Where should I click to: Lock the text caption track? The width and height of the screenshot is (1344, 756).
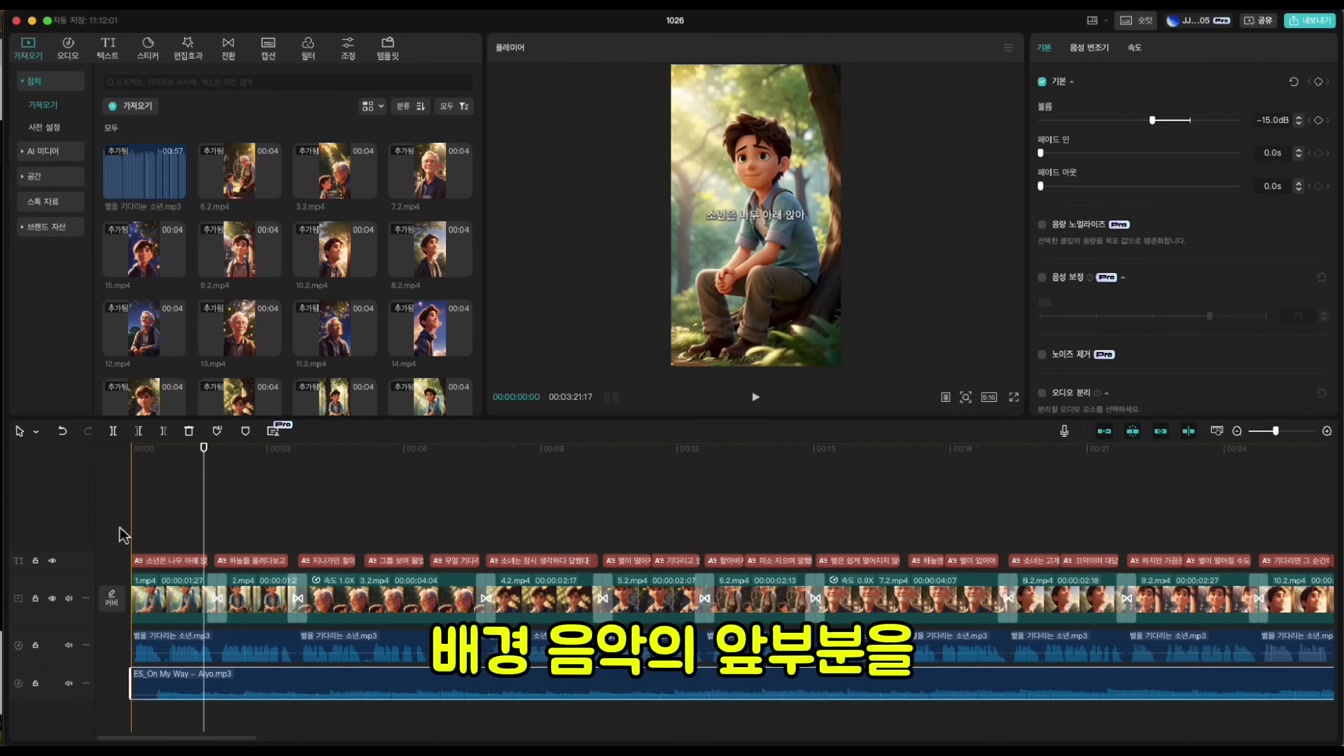(35, 561)
